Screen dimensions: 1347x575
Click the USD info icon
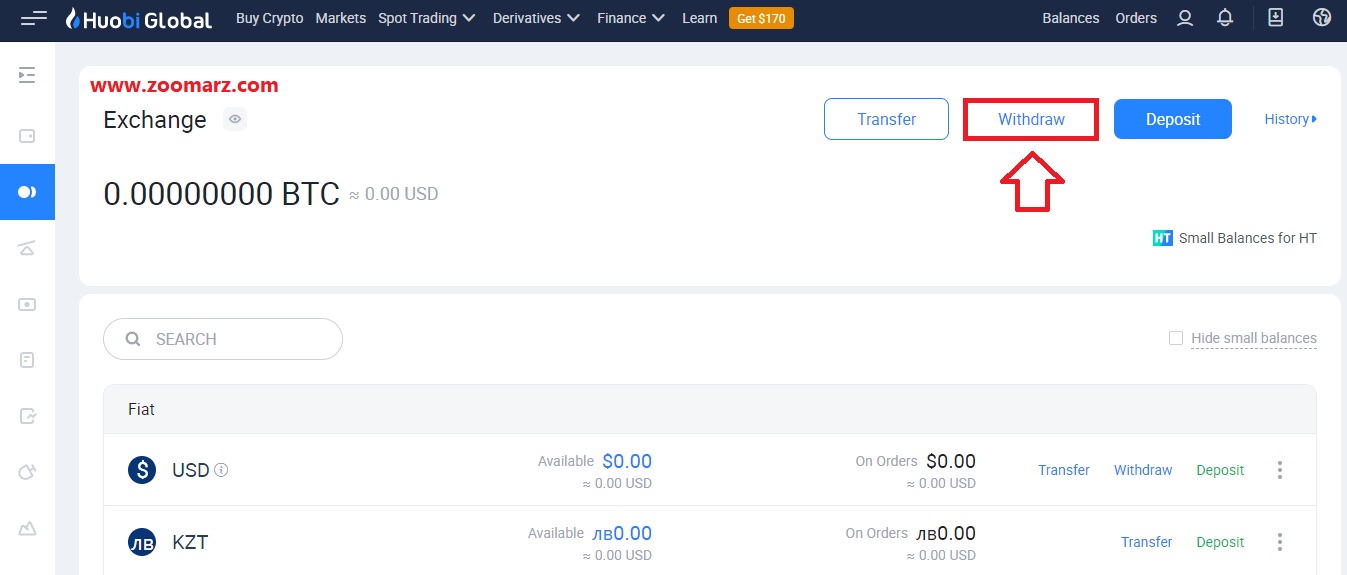tap(221, 469)
